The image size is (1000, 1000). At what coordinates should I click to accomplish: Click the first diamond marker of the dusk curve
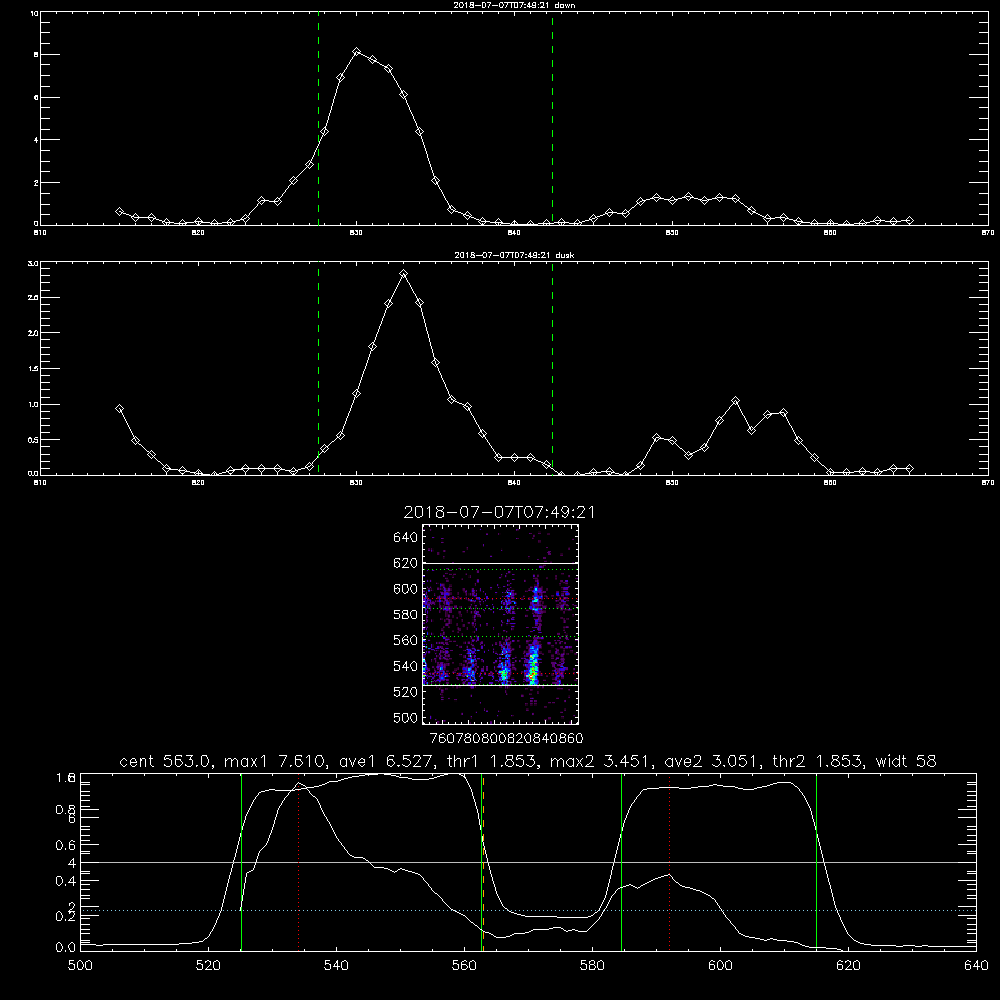click(119, 409)
